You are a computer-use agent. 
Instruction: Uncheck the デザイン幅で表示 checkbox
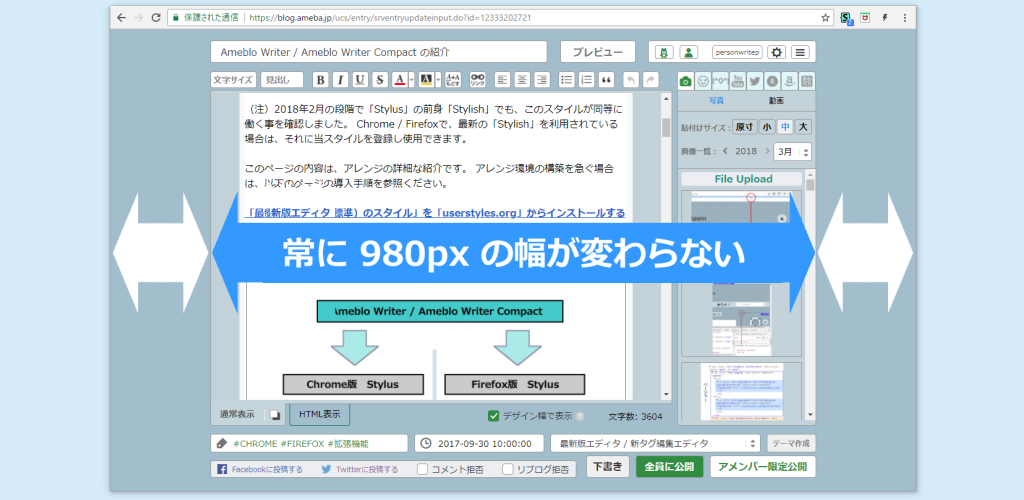[x=494, y=416]
